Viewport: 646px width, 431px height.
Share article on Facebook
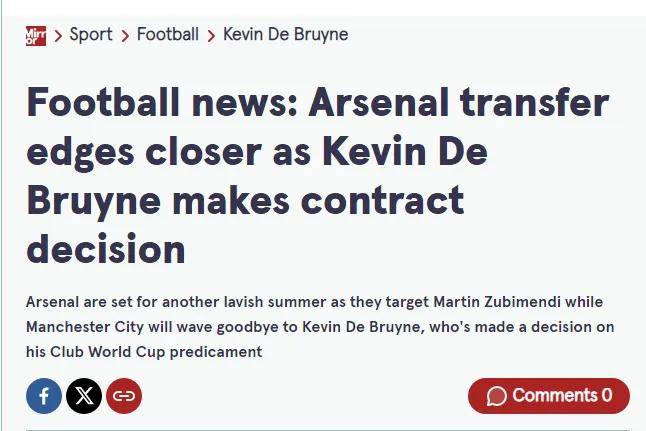[44, 396]
